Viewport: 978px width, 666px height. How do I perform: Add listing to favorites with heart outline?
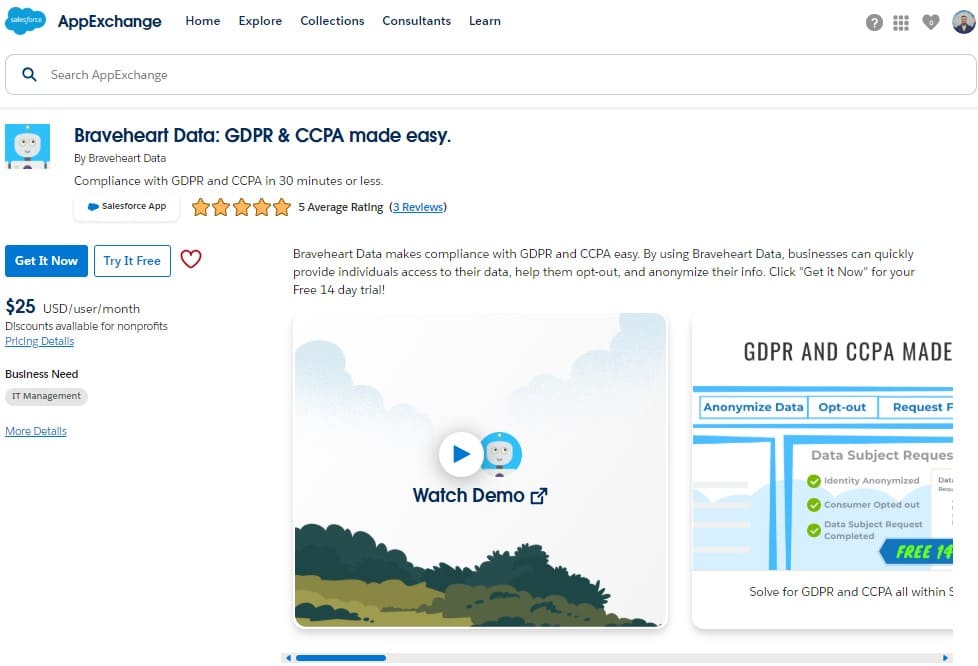tap(191, 259)
